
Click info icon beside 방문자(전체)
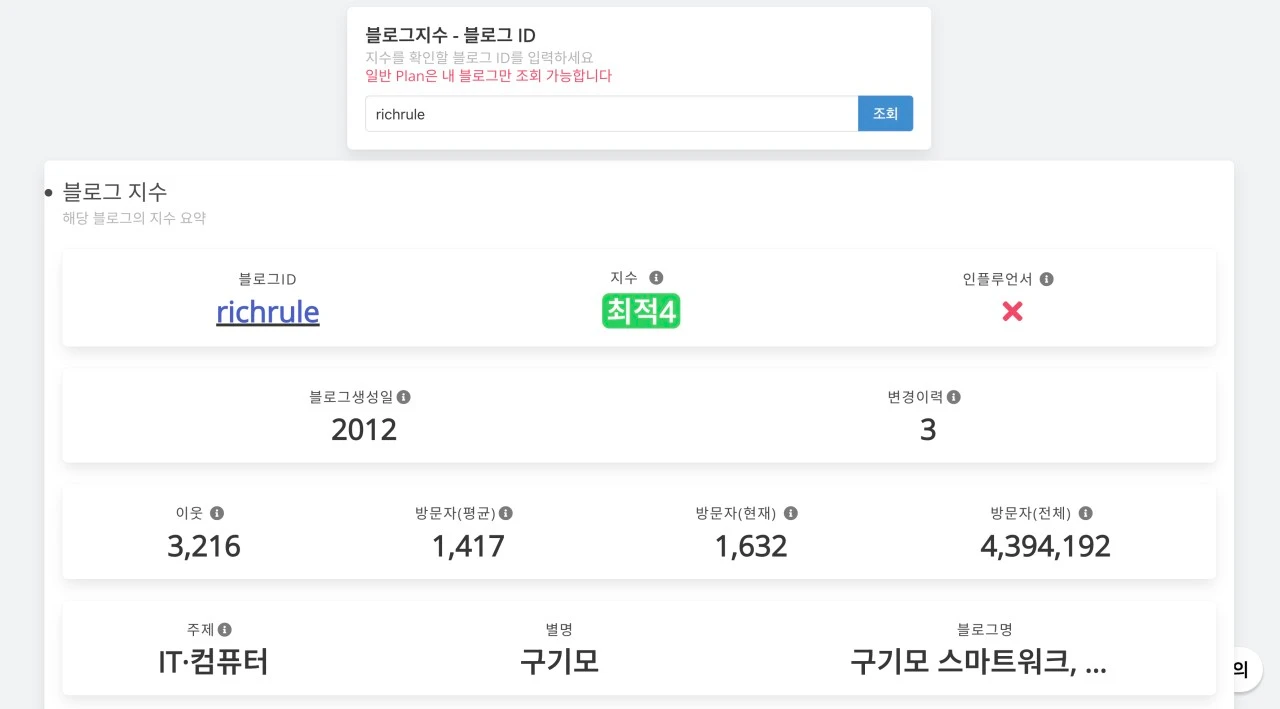1086,513
